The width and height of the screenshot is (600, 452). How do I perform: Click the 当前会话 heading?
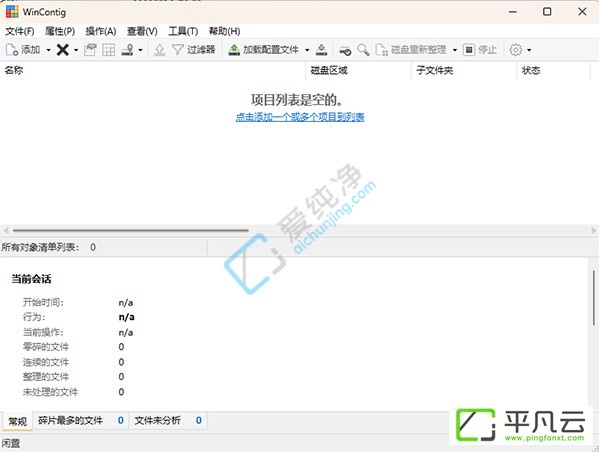(31, 279)
